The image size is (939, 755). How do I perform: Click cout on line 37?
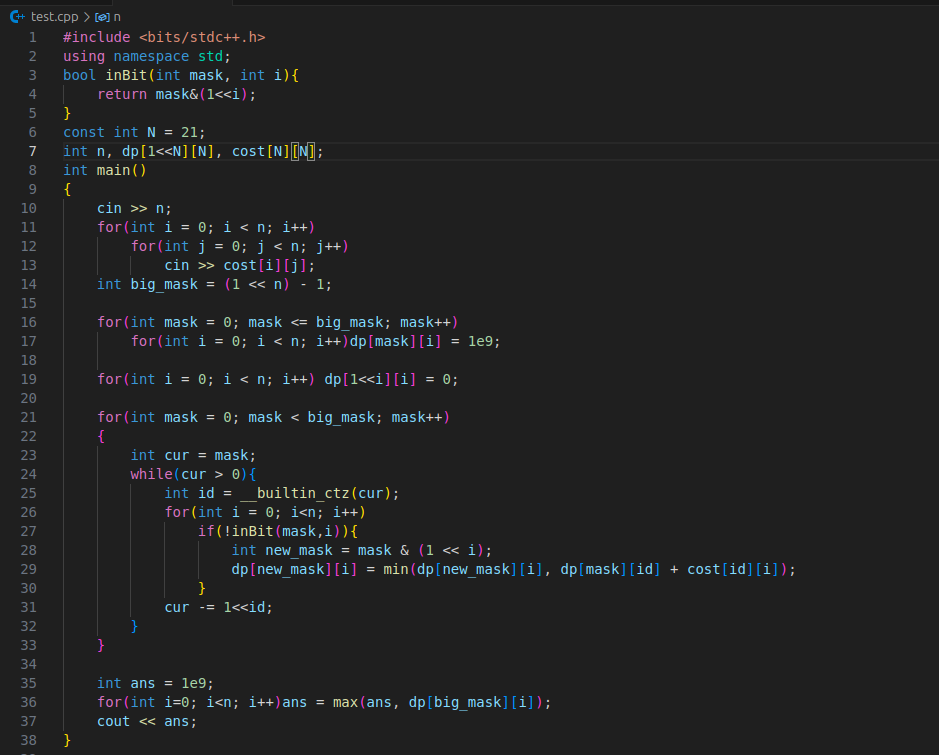coord(113,722)
